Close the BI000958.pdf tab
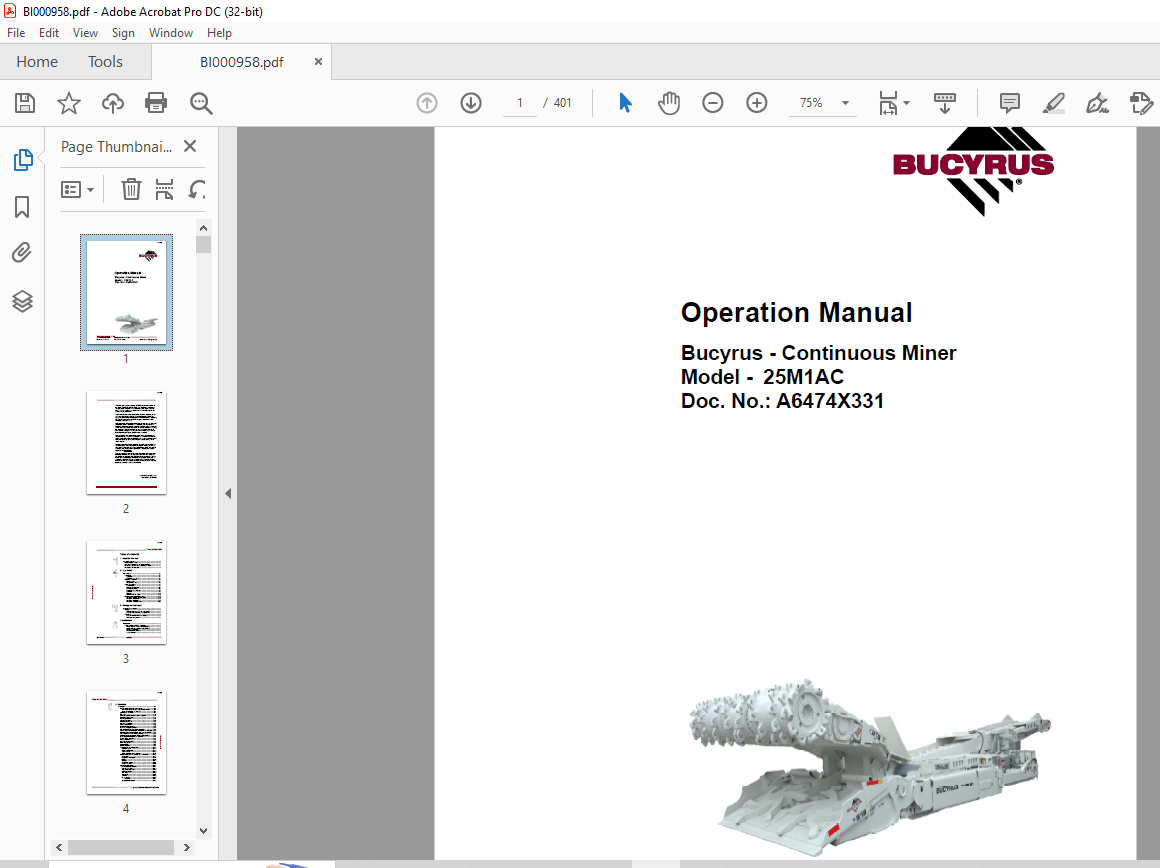 click(318, 61)
